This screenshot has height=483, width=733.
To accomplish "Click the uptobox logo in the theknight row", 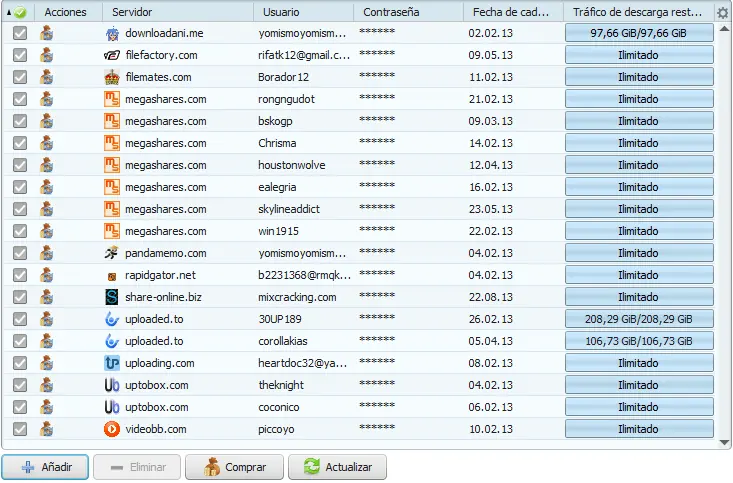I will coord(112,385).
